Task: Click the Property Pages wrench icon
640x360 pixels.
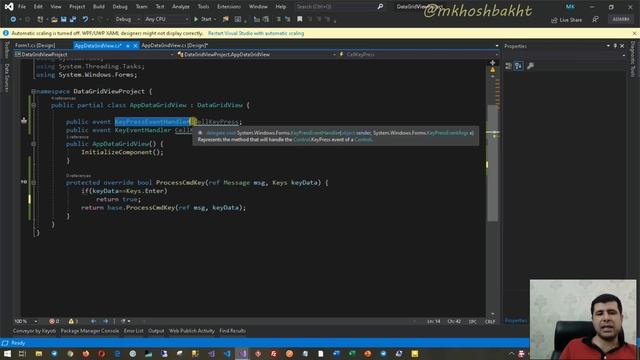Action: coord(530,66)
